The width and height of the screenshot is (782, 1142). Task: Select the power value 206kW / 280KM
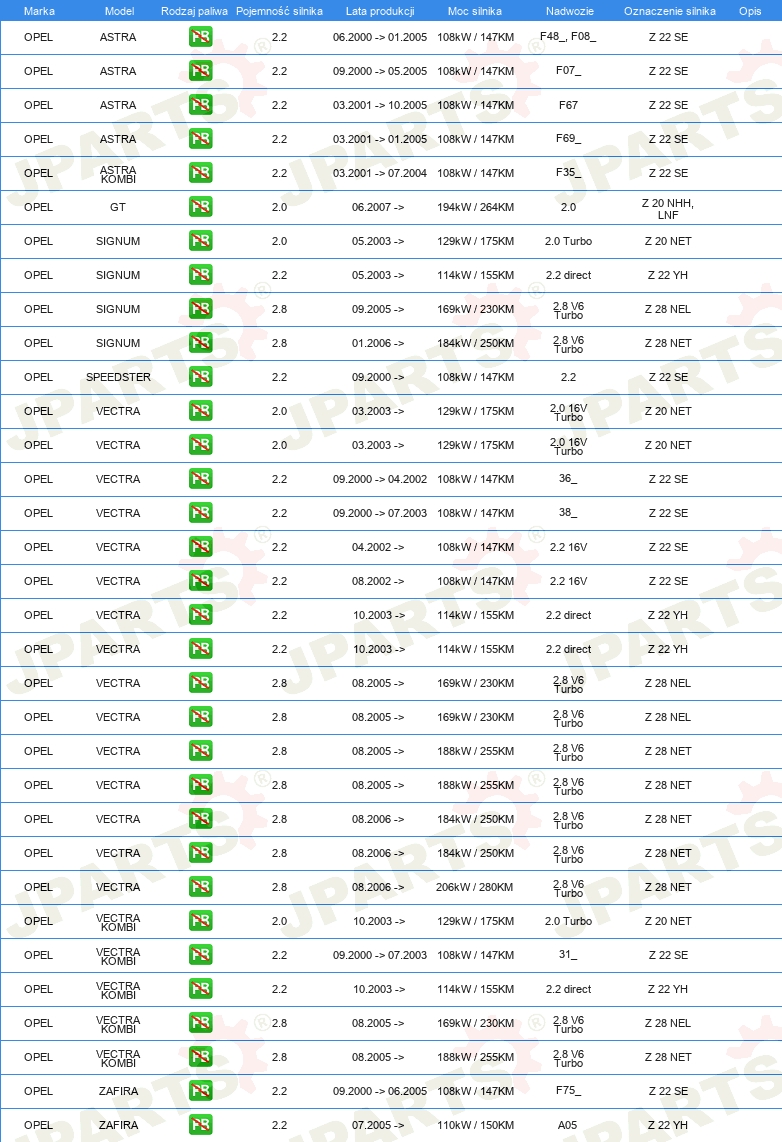pyautogui.click(x=475, y=886)
